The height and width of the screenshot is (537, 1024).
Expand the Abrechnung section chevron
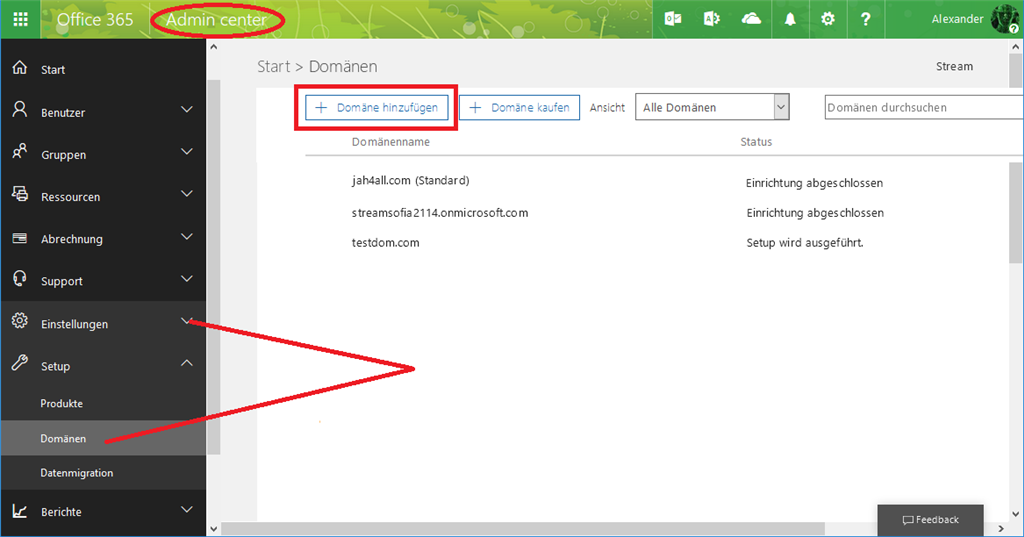(187, 236)
